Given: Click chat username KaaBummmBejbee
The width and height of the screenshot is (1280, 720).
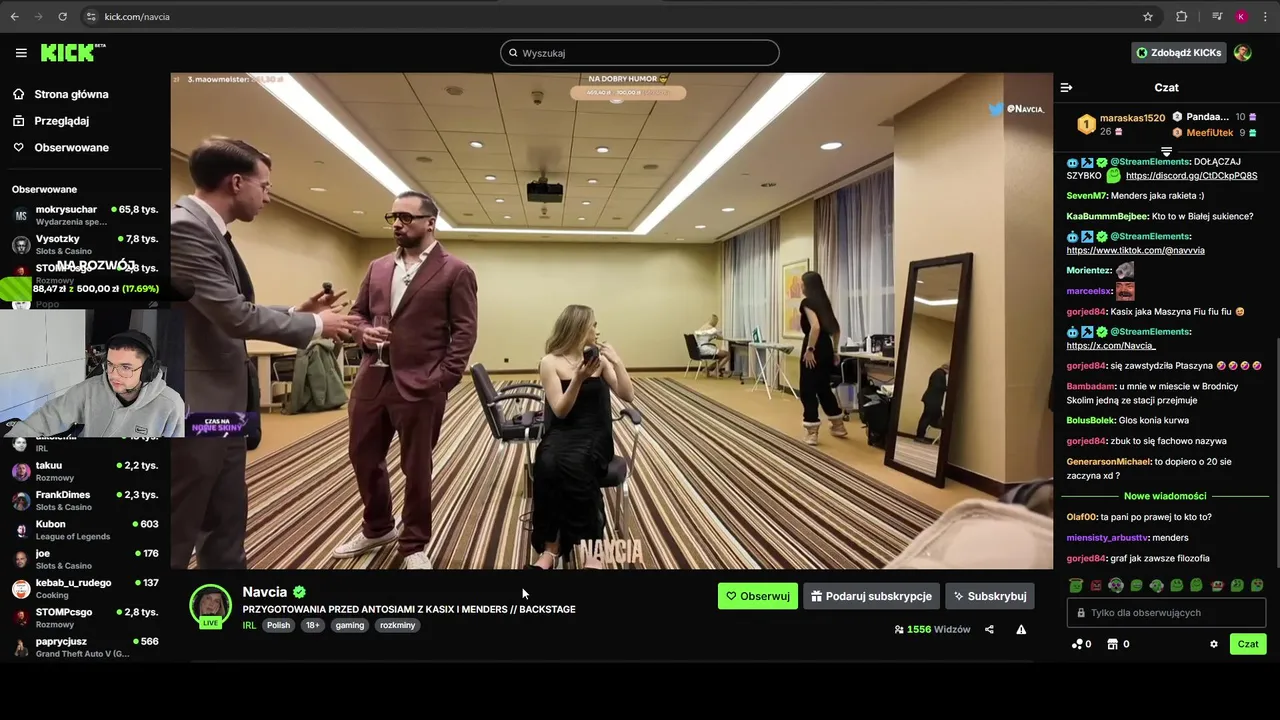Looking at the screenshot, I should 1106,216.
